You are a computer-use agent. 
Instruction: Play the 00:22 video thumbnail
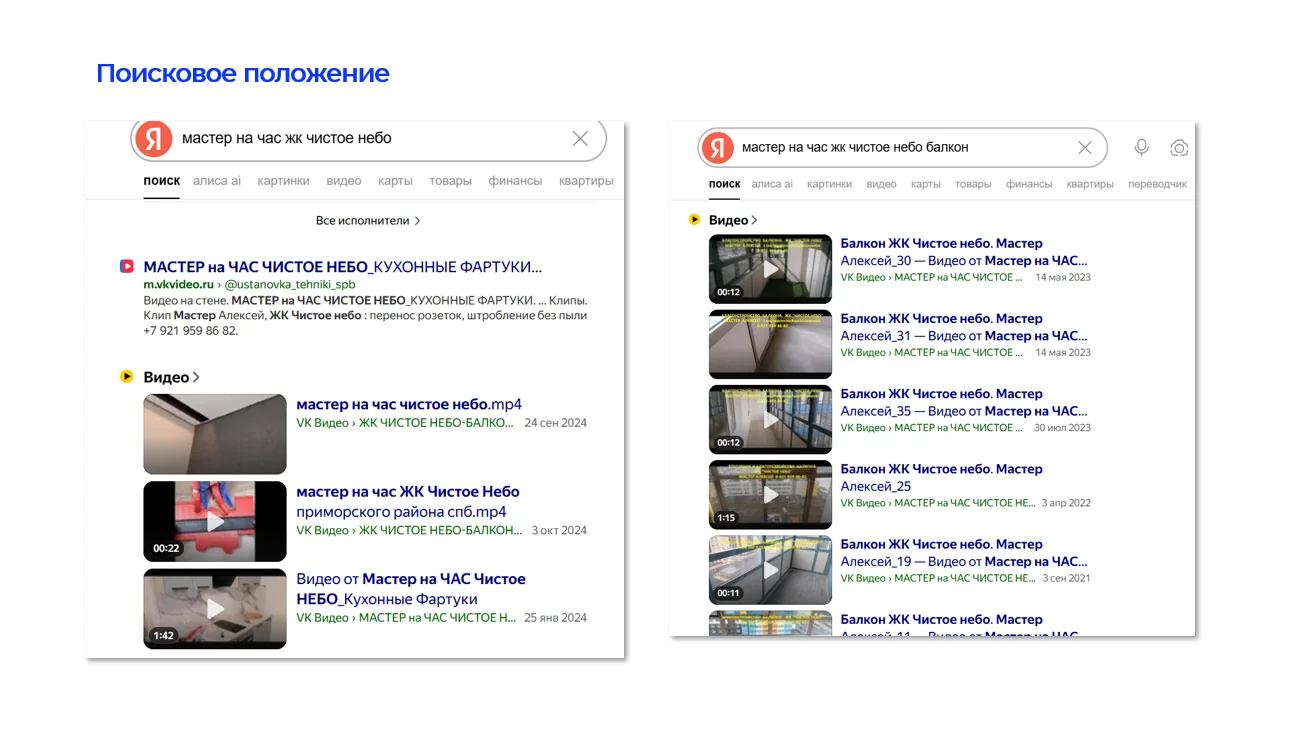click(215, 521)
